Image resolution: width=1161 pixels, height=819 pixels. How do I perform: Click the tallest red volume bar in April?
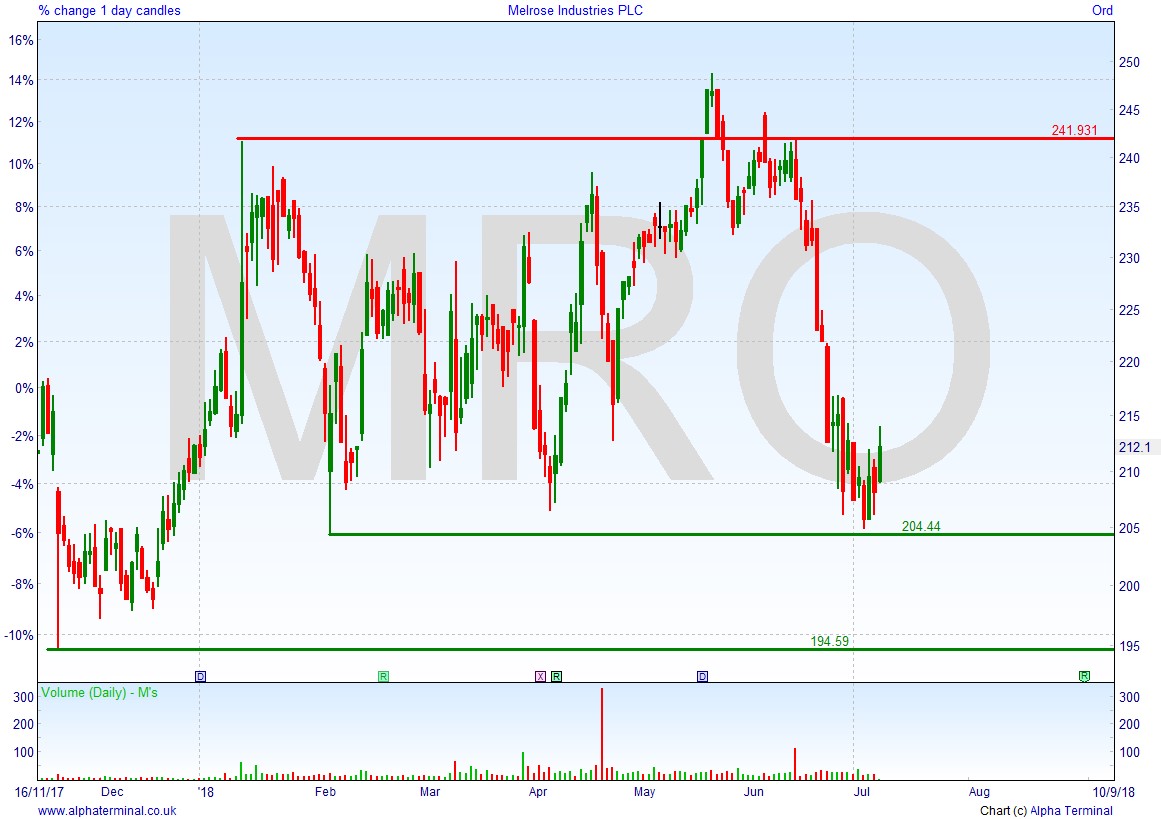[602, 734]
